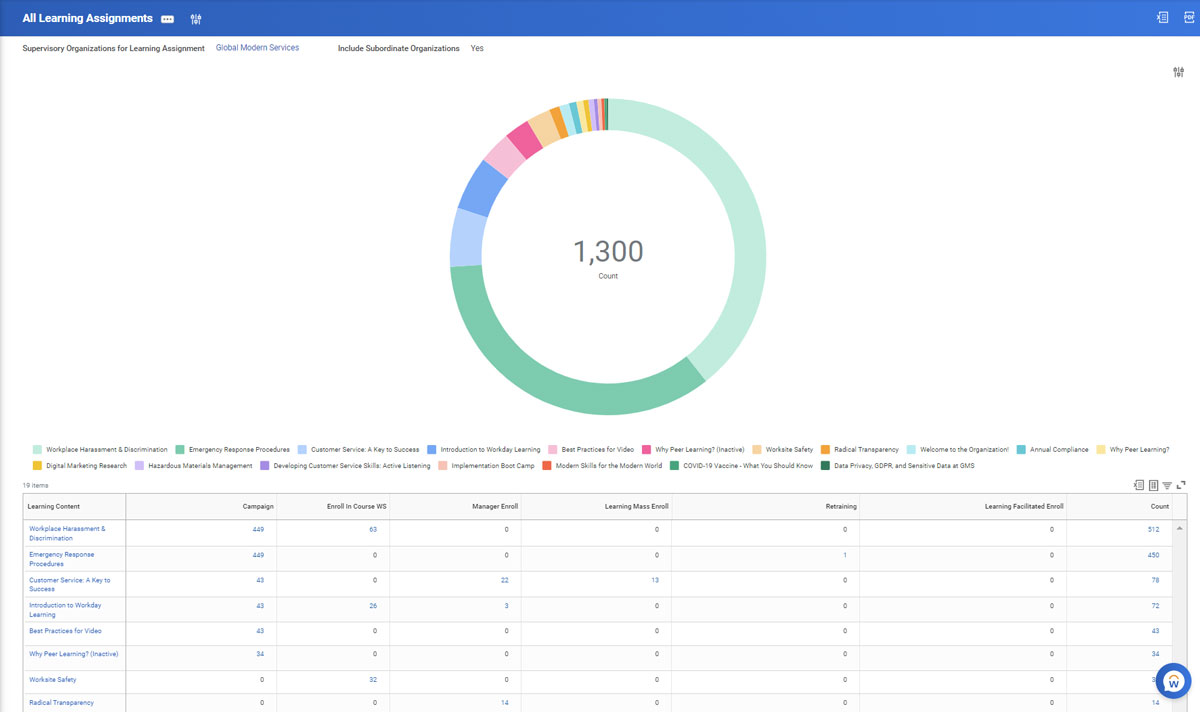Open Emergency Response Procedures table link
The width and height of the screenshot is (1200, 712).
point(62,559)
